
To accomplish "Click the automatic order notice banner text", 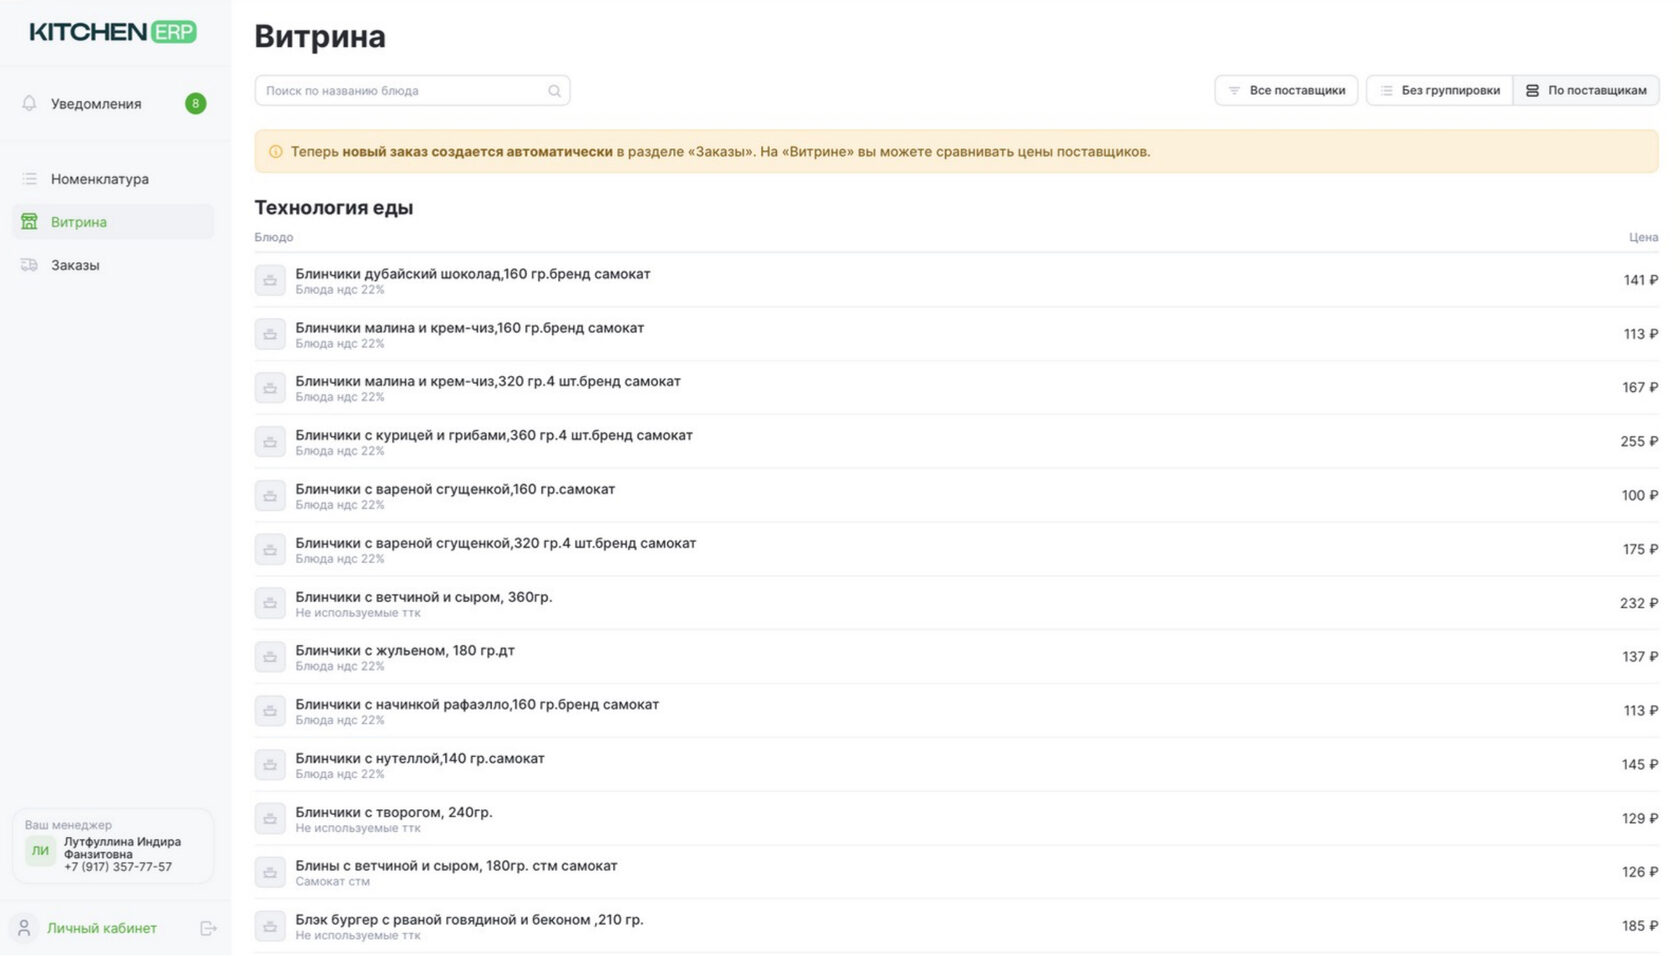I will pos(720,152).
